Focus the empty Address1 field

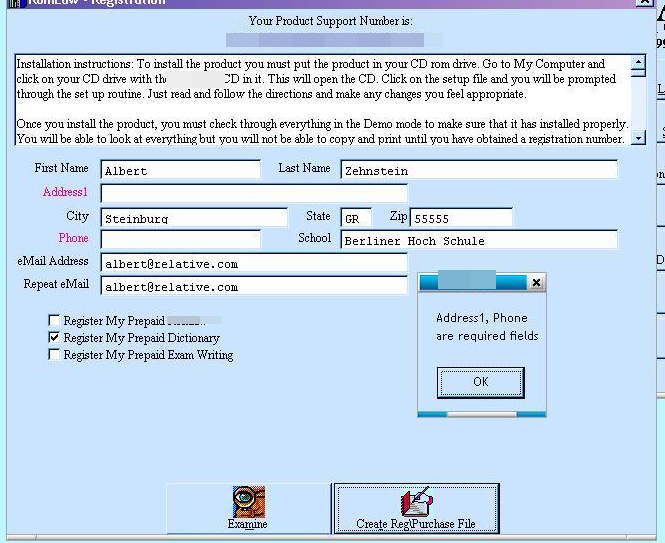pos(254,192)
